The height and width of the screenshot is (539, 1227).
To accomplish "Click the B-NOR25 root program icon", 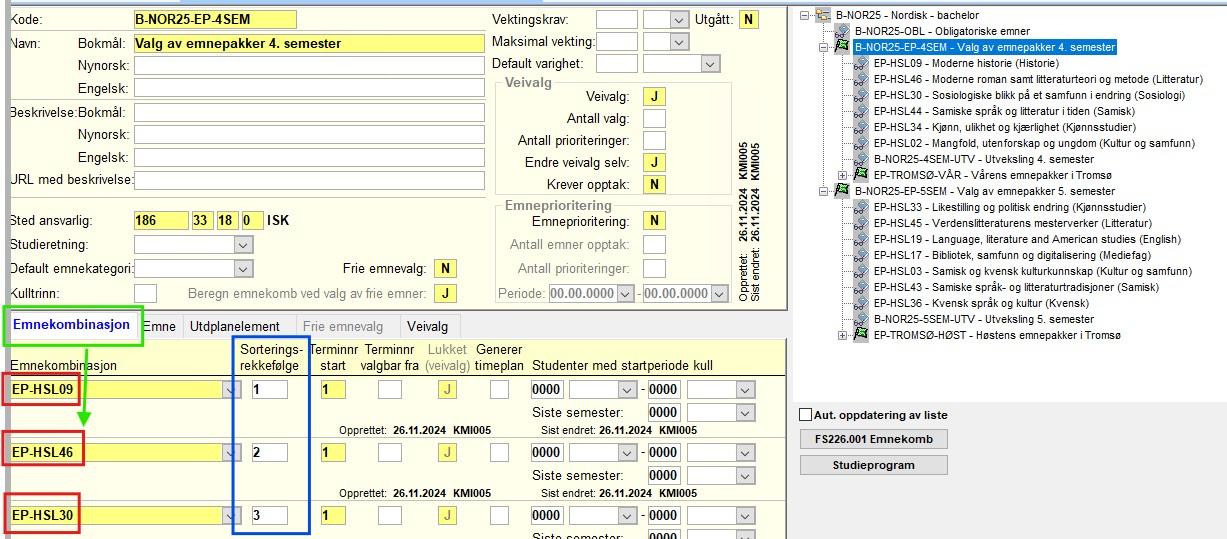I will (823, 15).
